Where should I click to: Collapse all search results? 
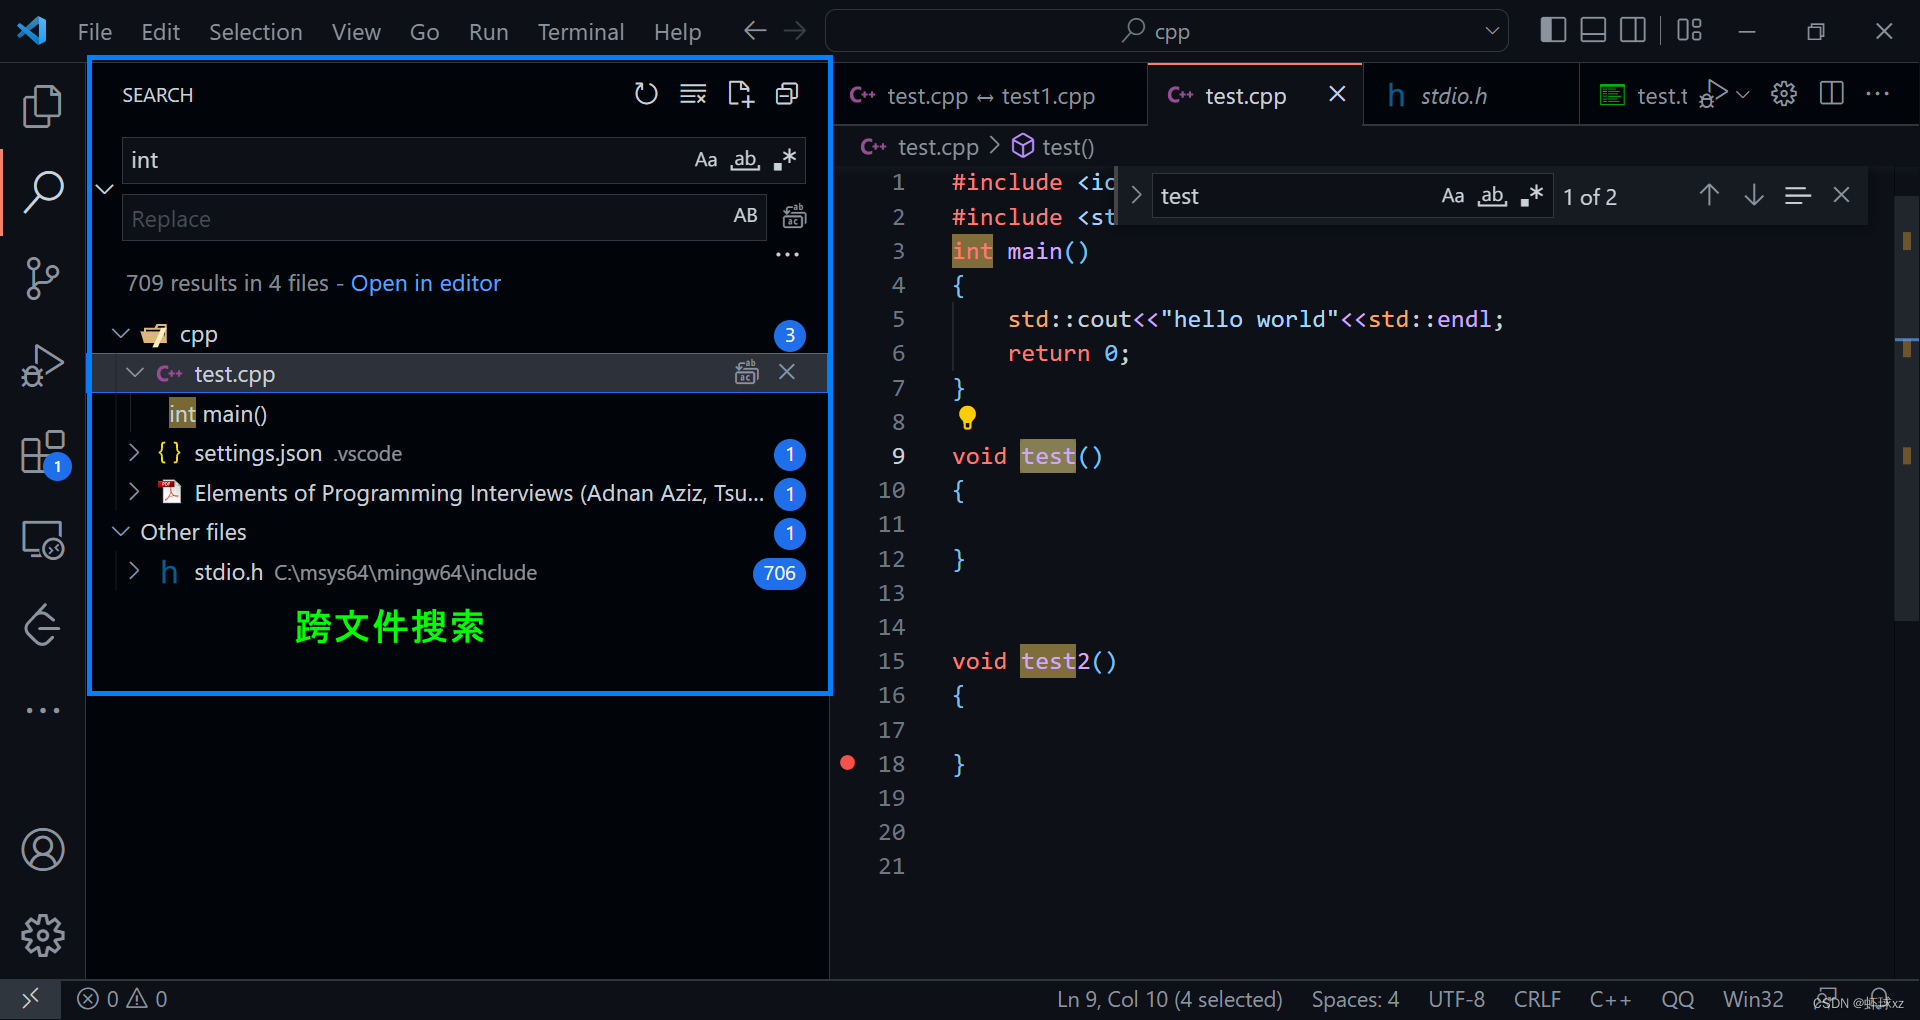(x=787, y=94)
